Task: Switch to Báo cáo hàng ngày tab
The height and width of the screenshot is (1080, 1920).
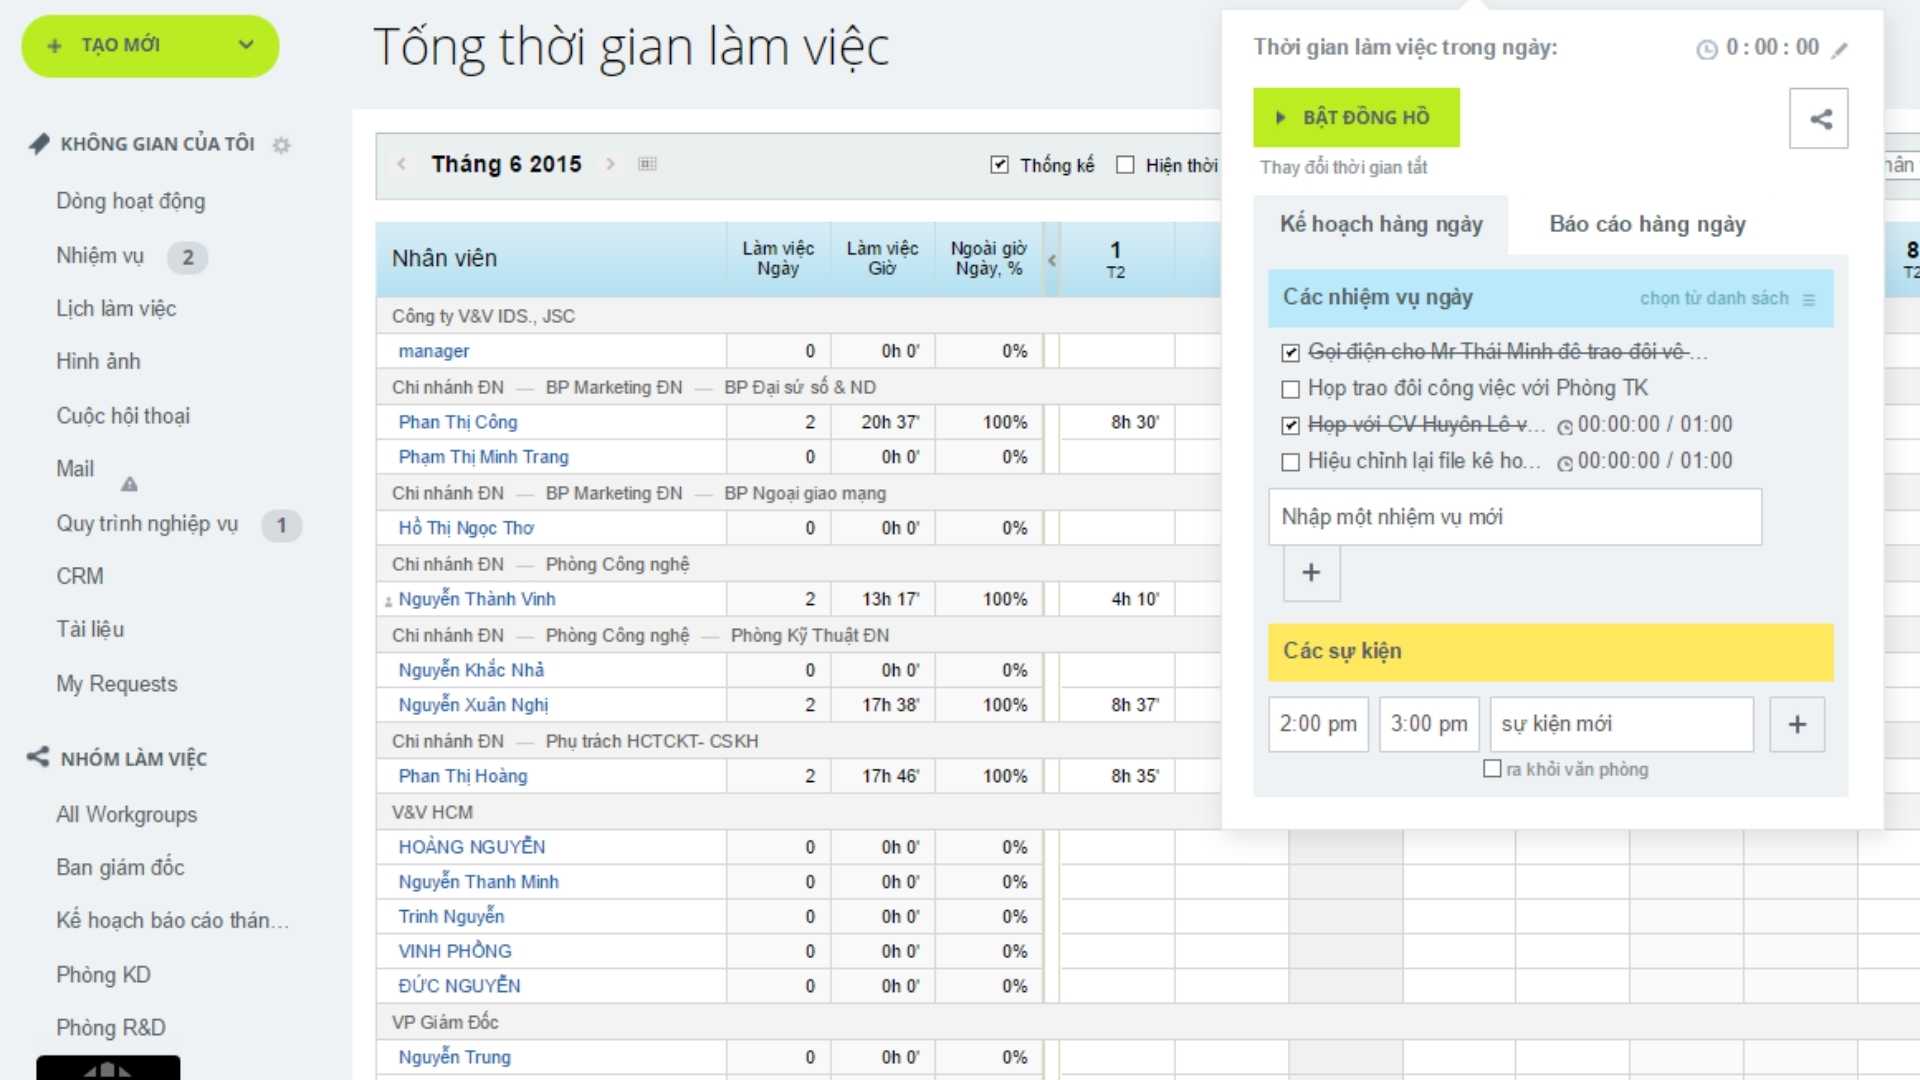Action: [1648, 224]
